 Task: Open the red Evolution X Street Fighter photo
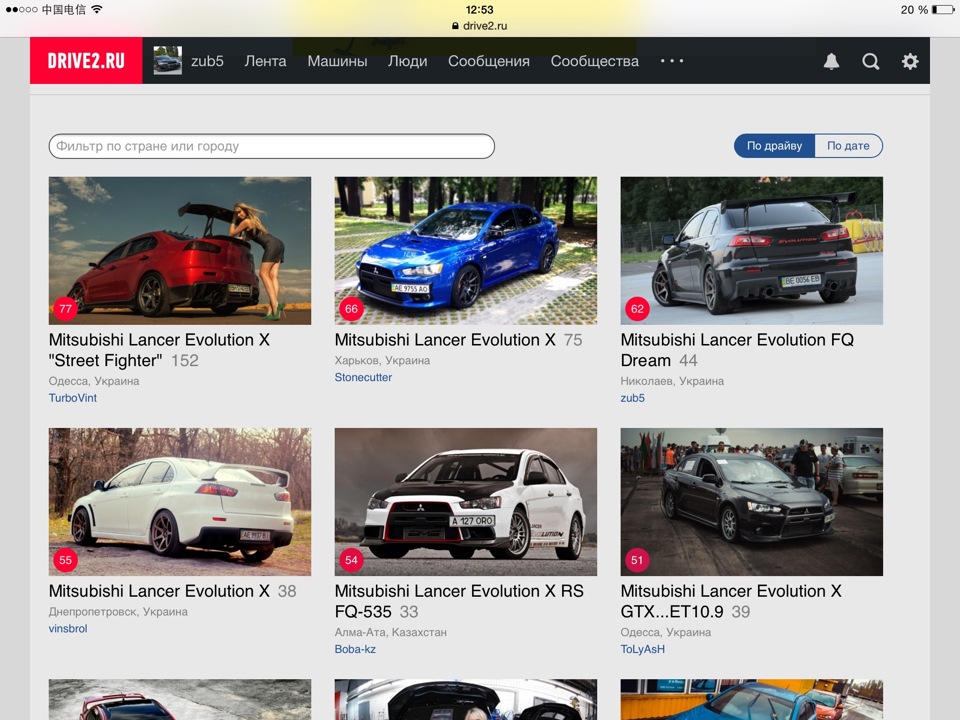coord(180,250)
